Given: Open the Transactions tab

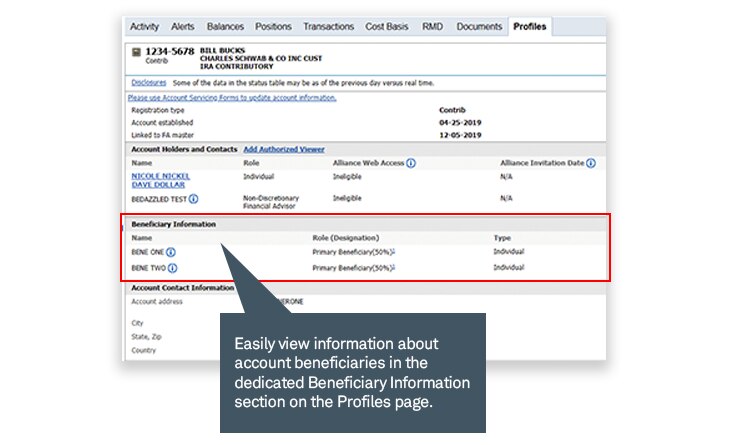Looking at the screenshot, I should point(329,27).
